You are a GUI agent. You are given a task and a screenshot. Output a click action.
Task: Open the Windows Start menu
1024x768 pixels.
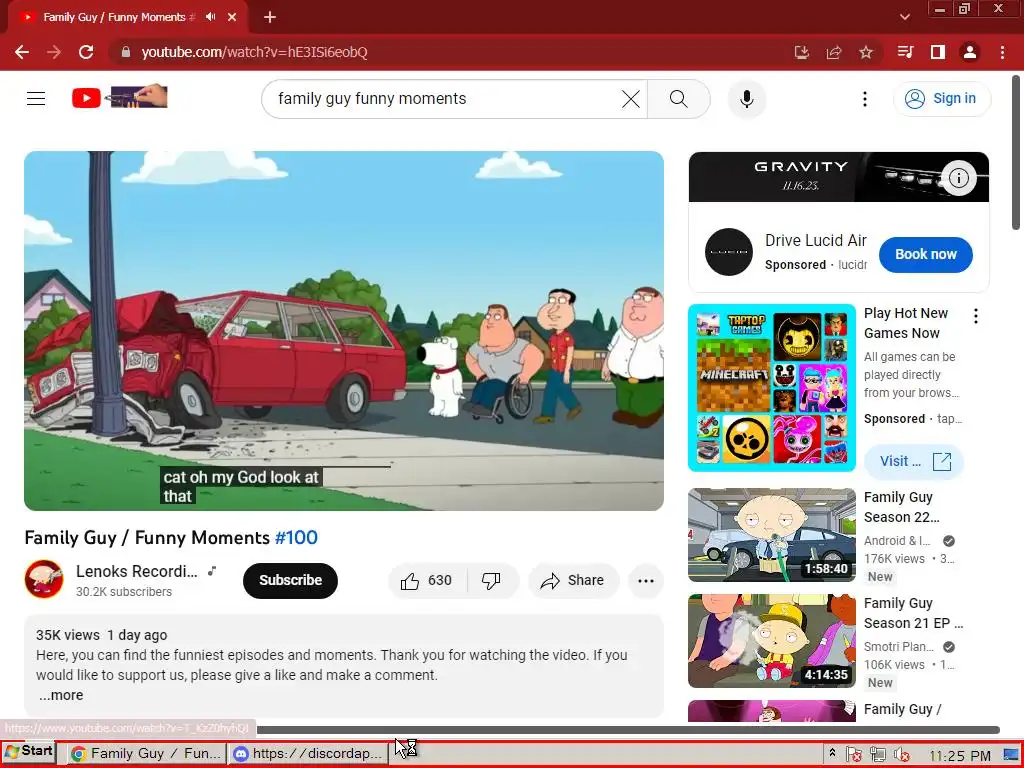tap(28, 752)
